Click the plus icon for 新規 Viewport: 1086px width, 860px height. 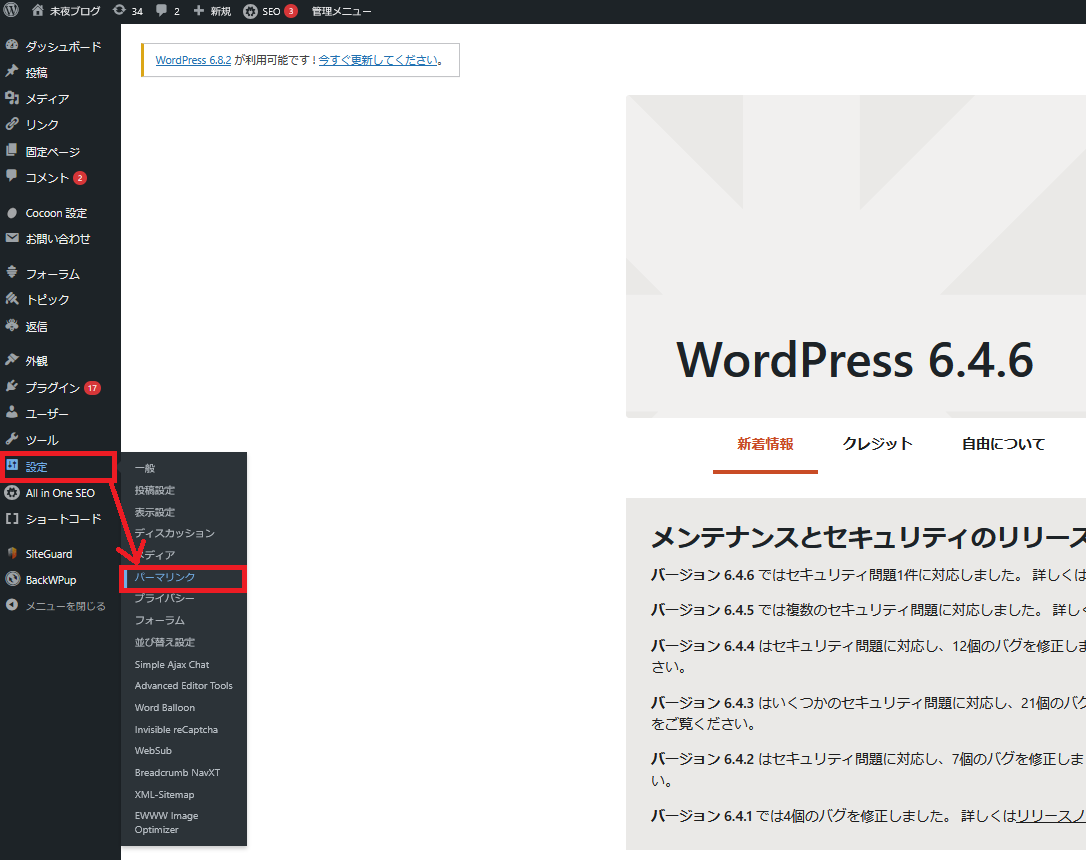pyautogui.click(x=199, y=10)
